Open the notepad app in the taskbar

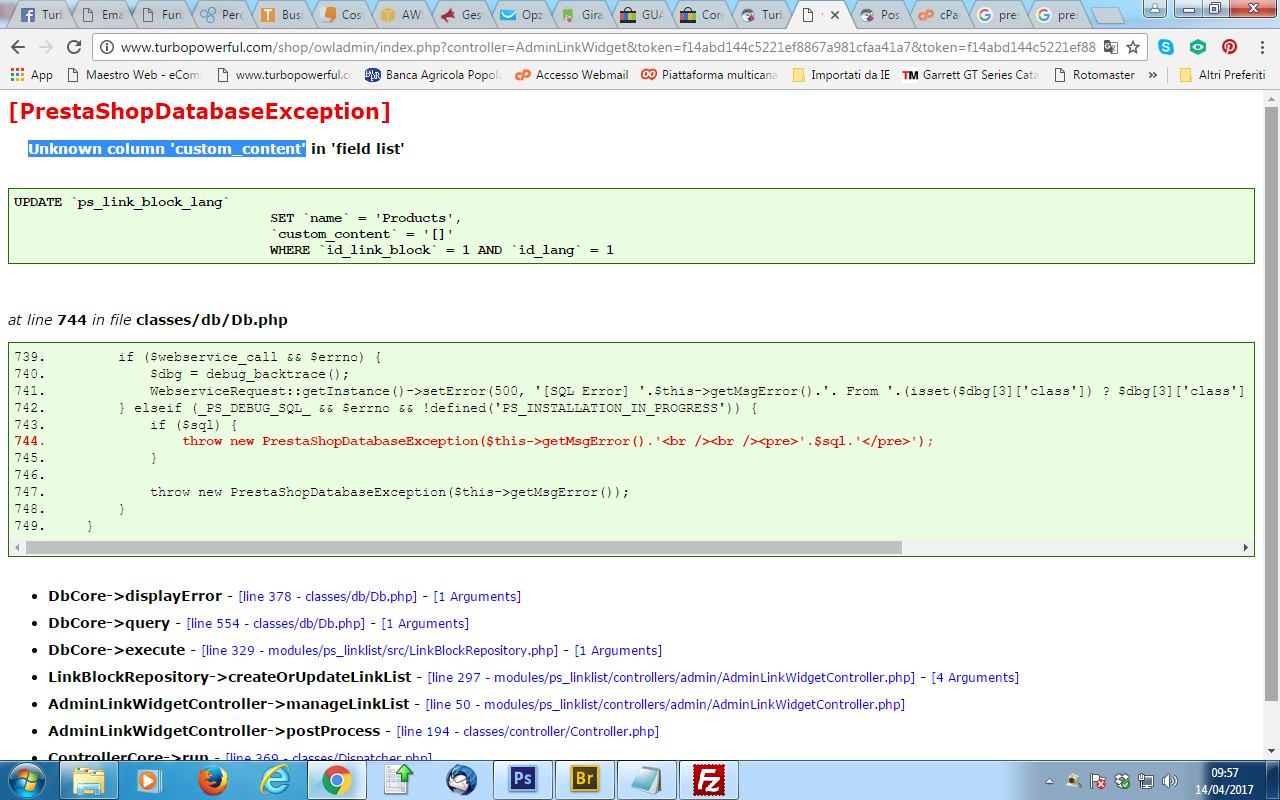(x=647, y=779)
